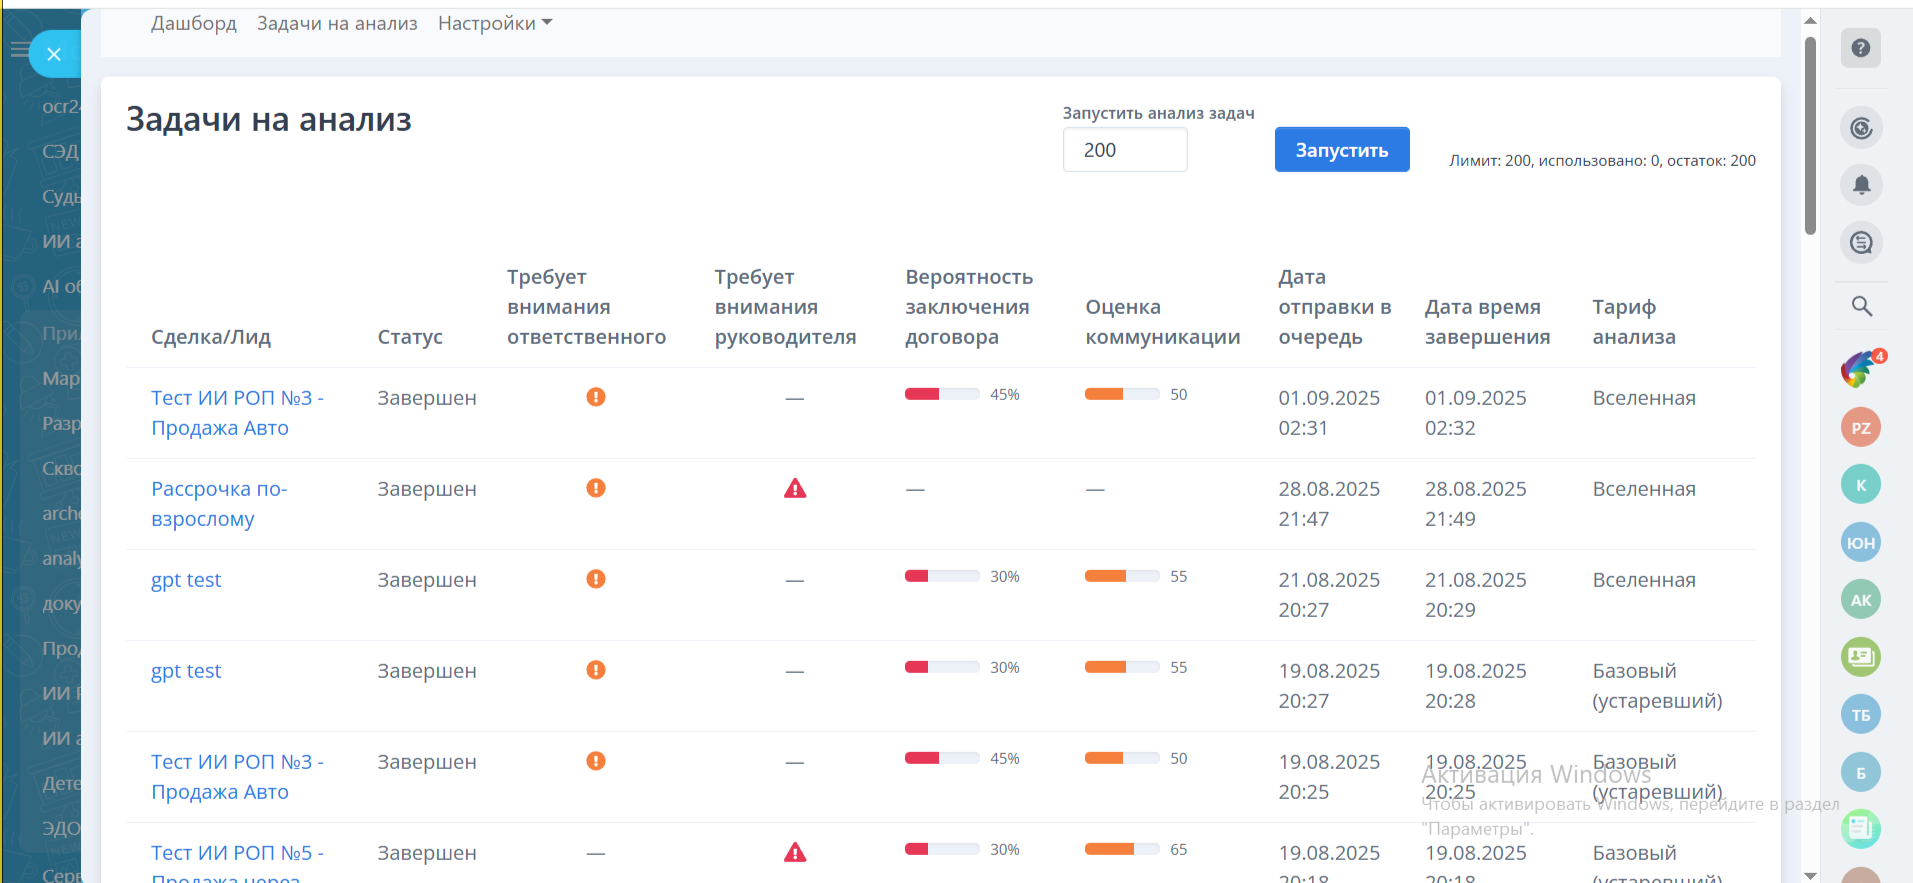The image size is (1913, 883).
Task: Open the colorful feather icon with badge
Action: (x=1858, y=369)
